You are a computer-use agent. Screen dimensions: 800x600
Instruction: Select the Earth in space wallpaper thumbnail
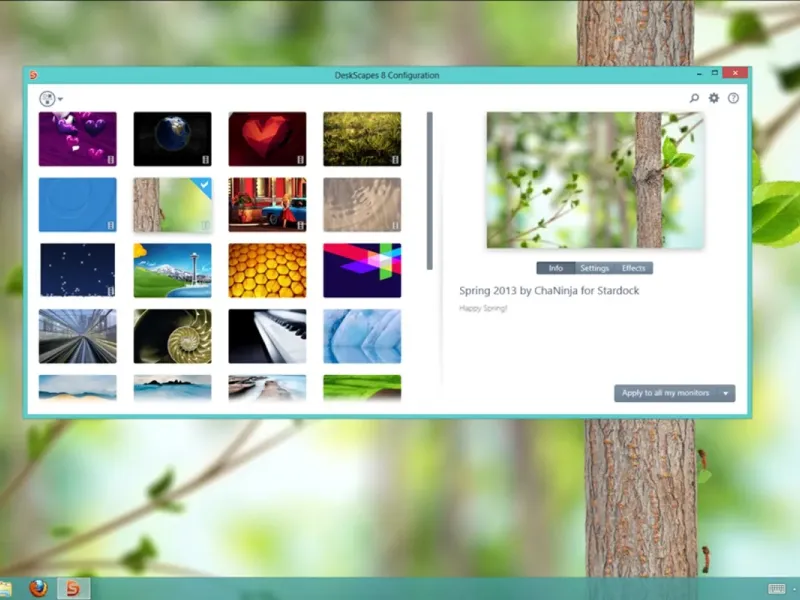point(172,139)
